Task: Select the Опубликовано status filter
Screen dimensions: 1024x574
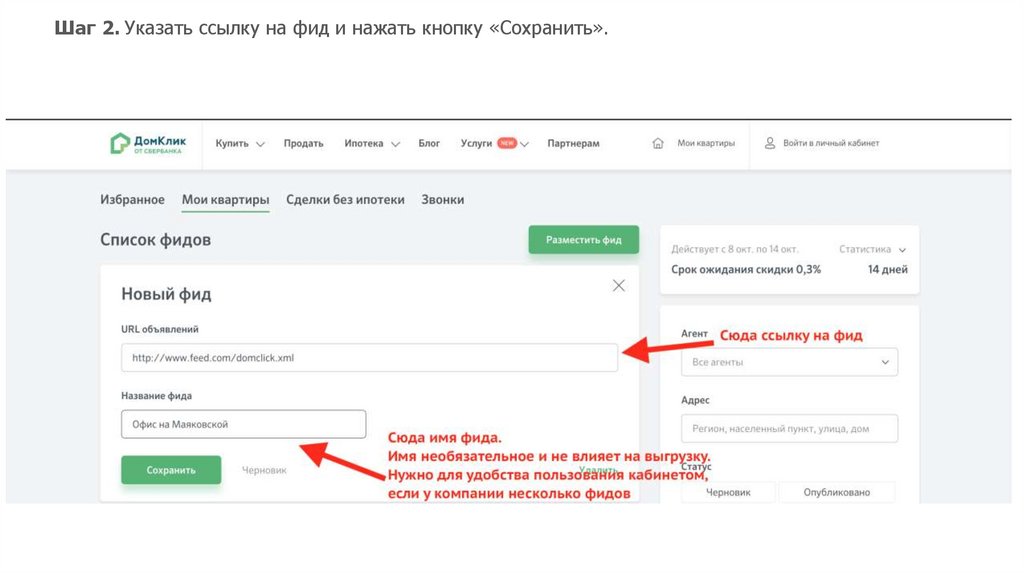Action: [836, 492]
